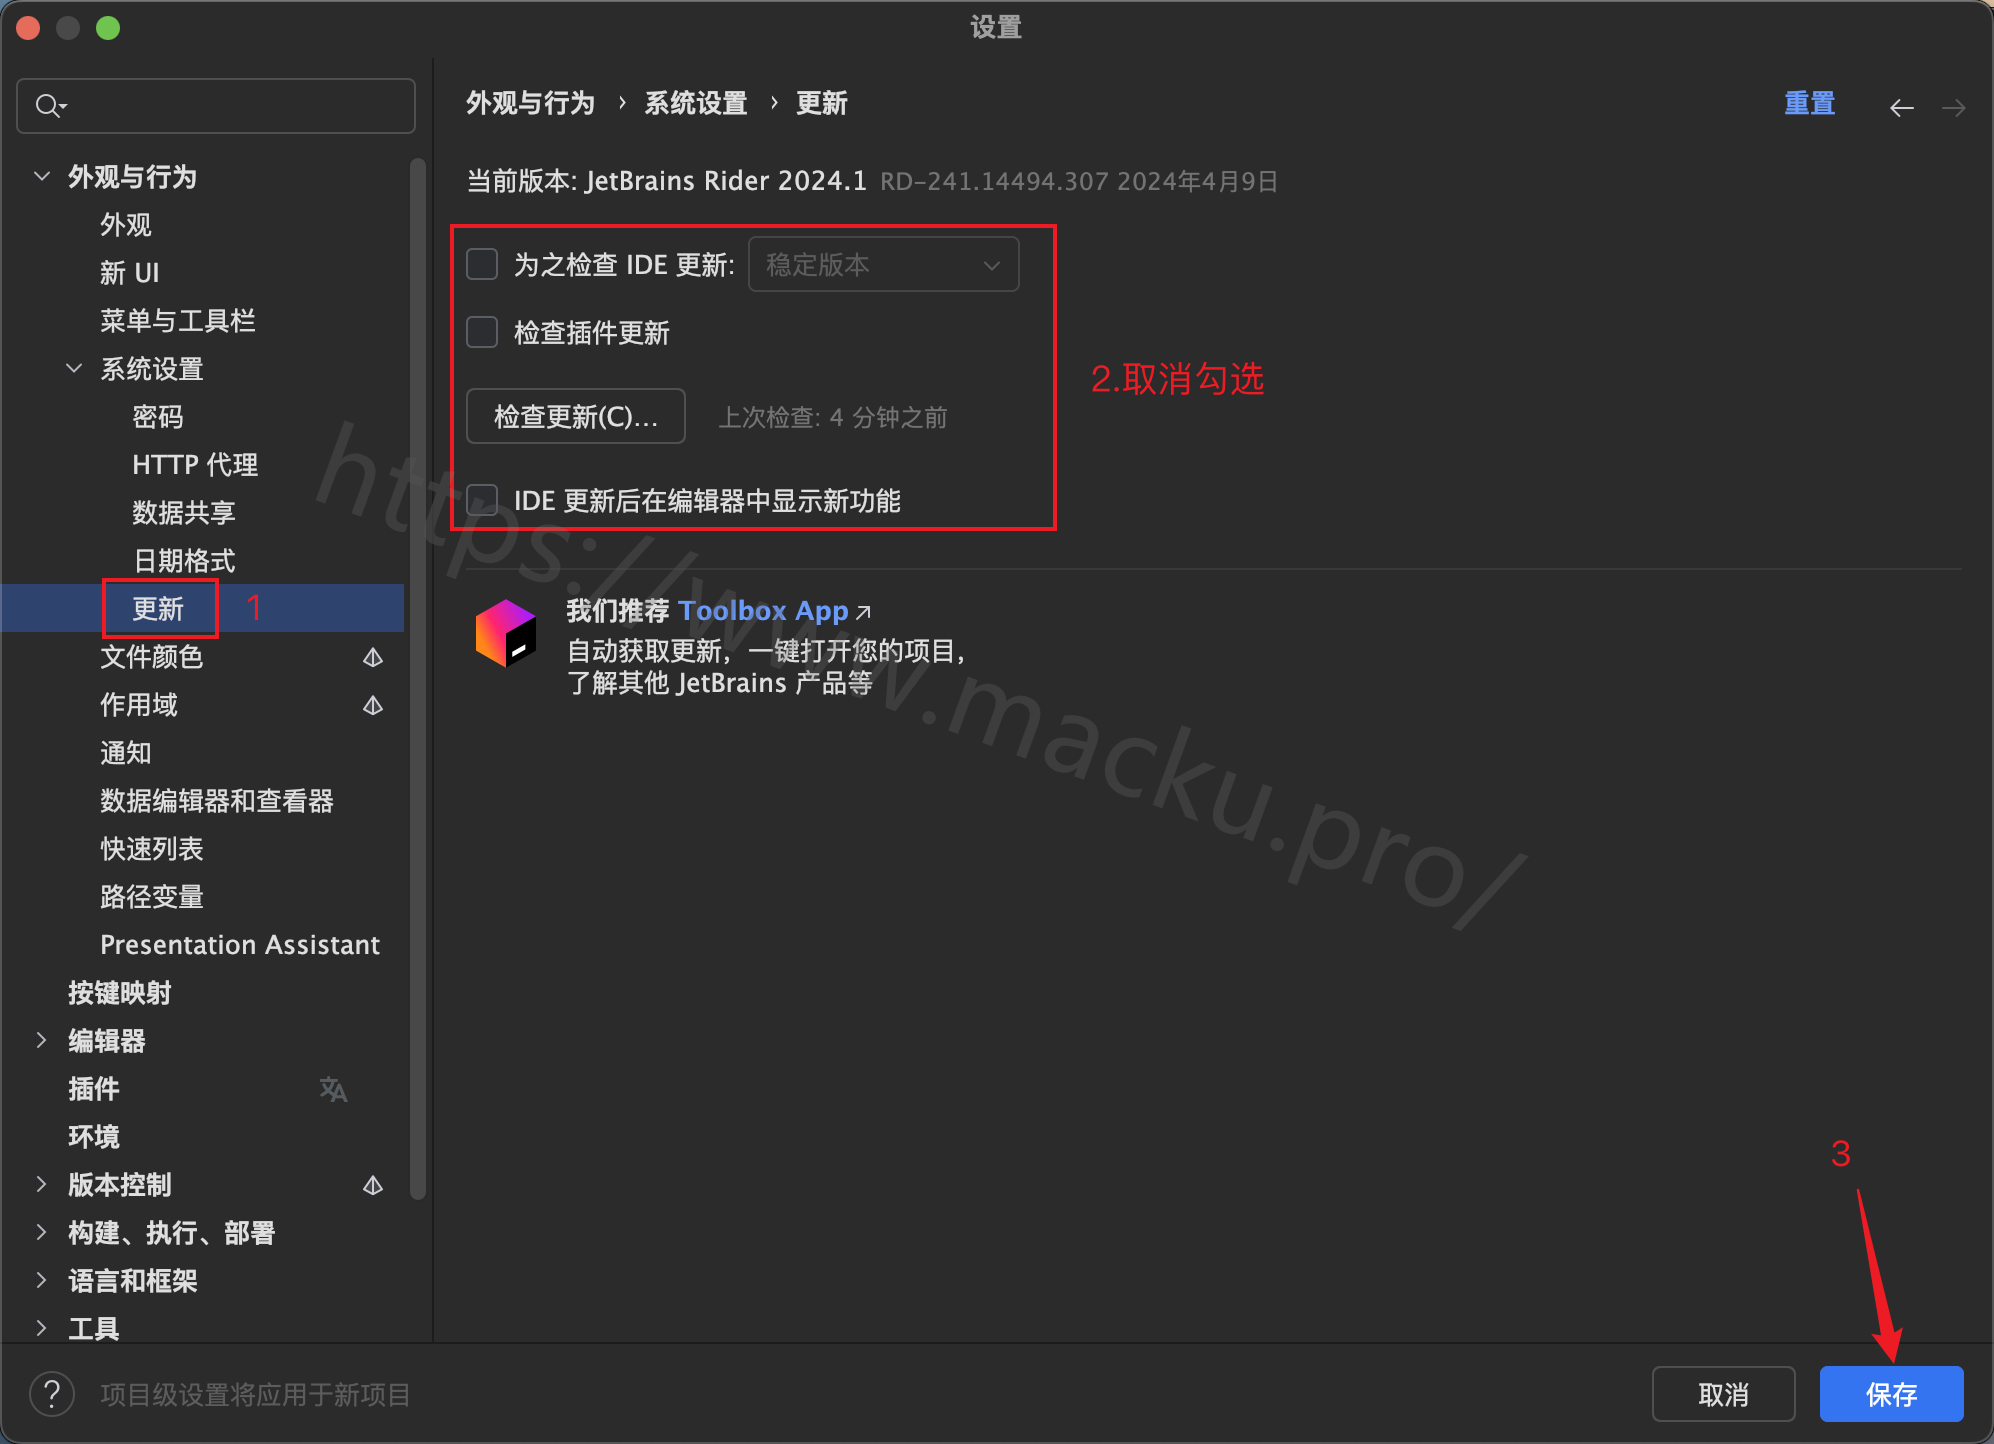Collapse the 系统设置 tree node

pos(74,368)
